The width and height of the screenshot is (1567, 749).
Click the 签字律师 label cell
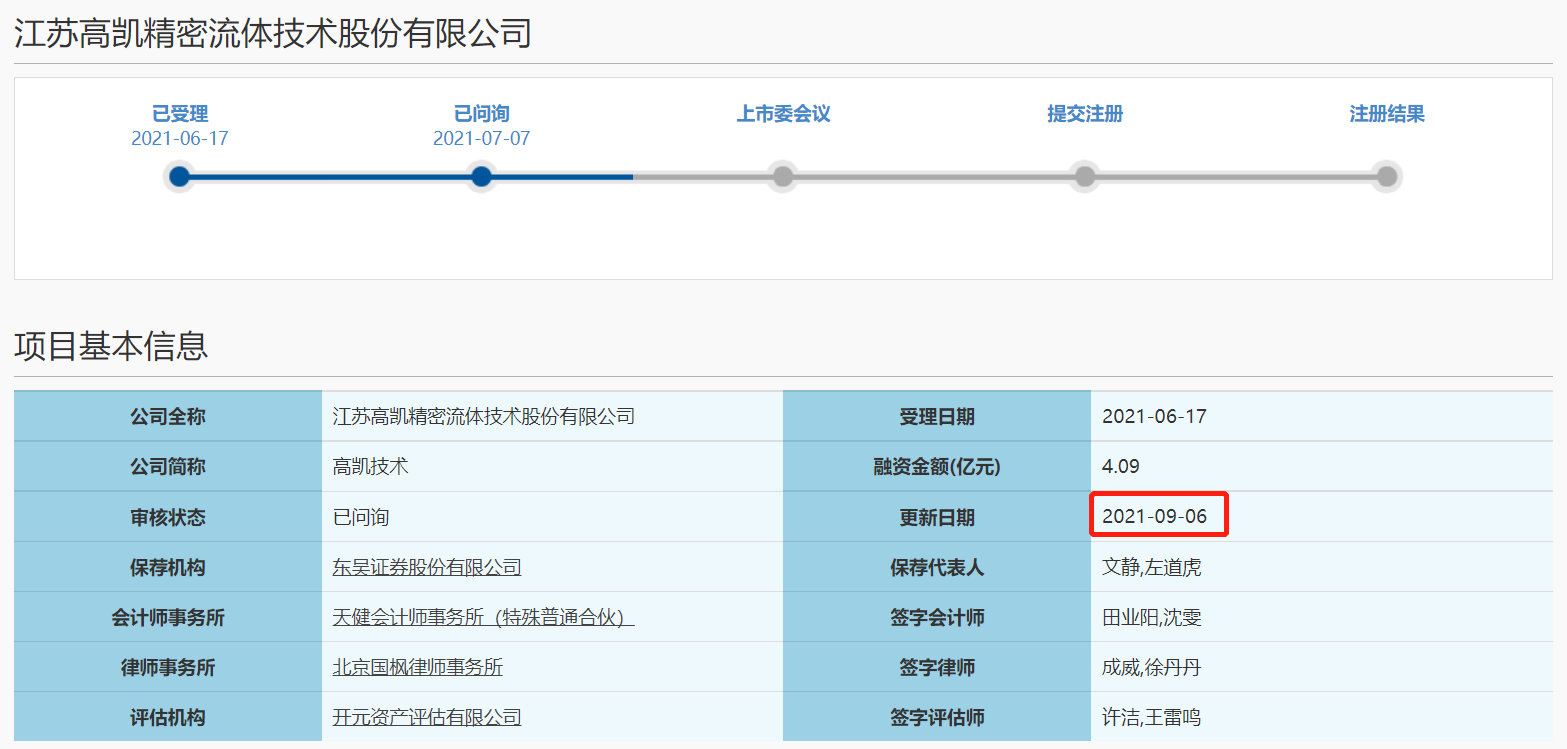point(937,667)
